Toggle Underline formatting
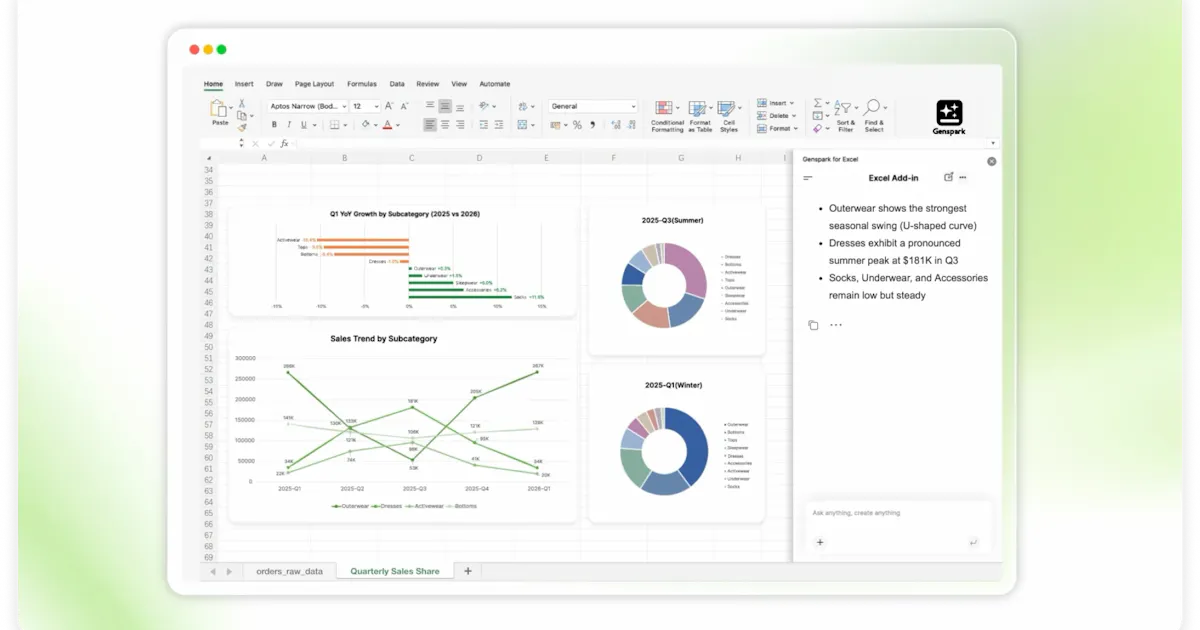1200x630 pixels. coord(304,125)
